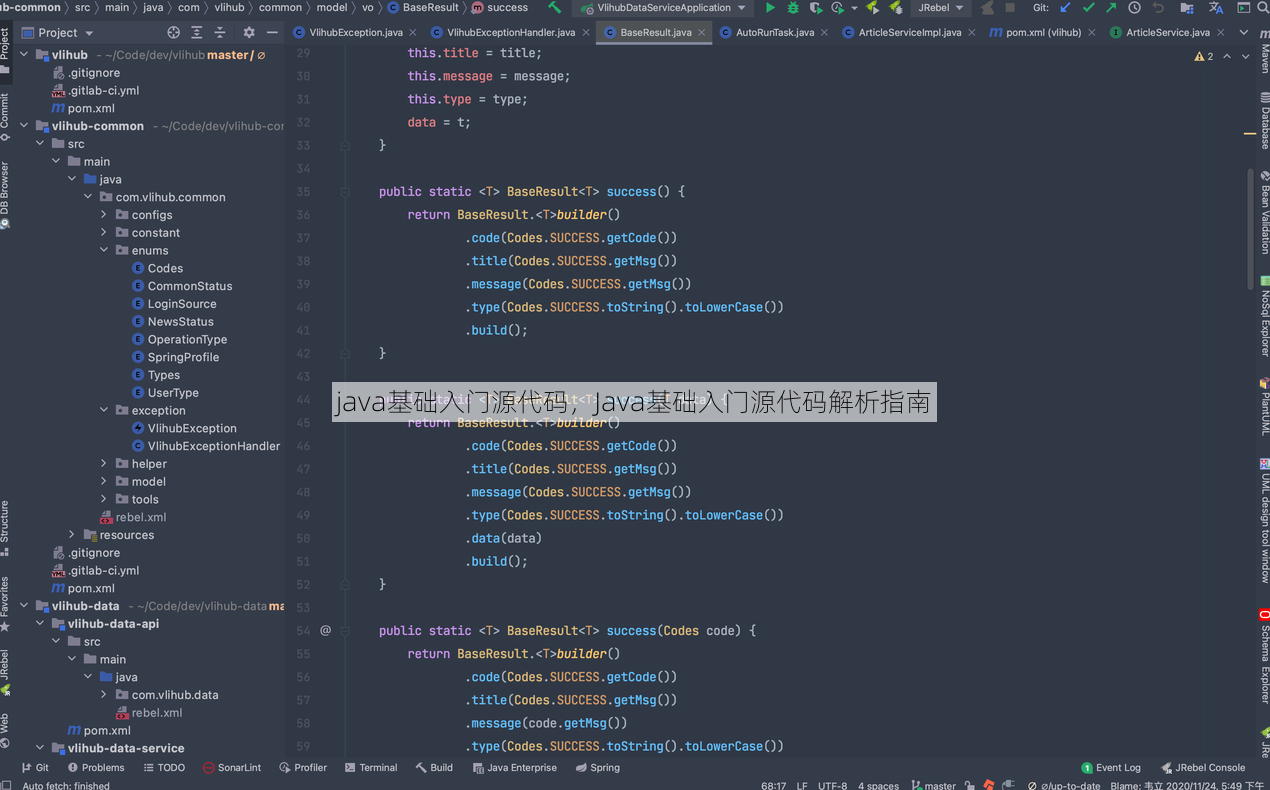Open the Profiler tool window
Screen dimensions: 1270x790
(303, 768)
